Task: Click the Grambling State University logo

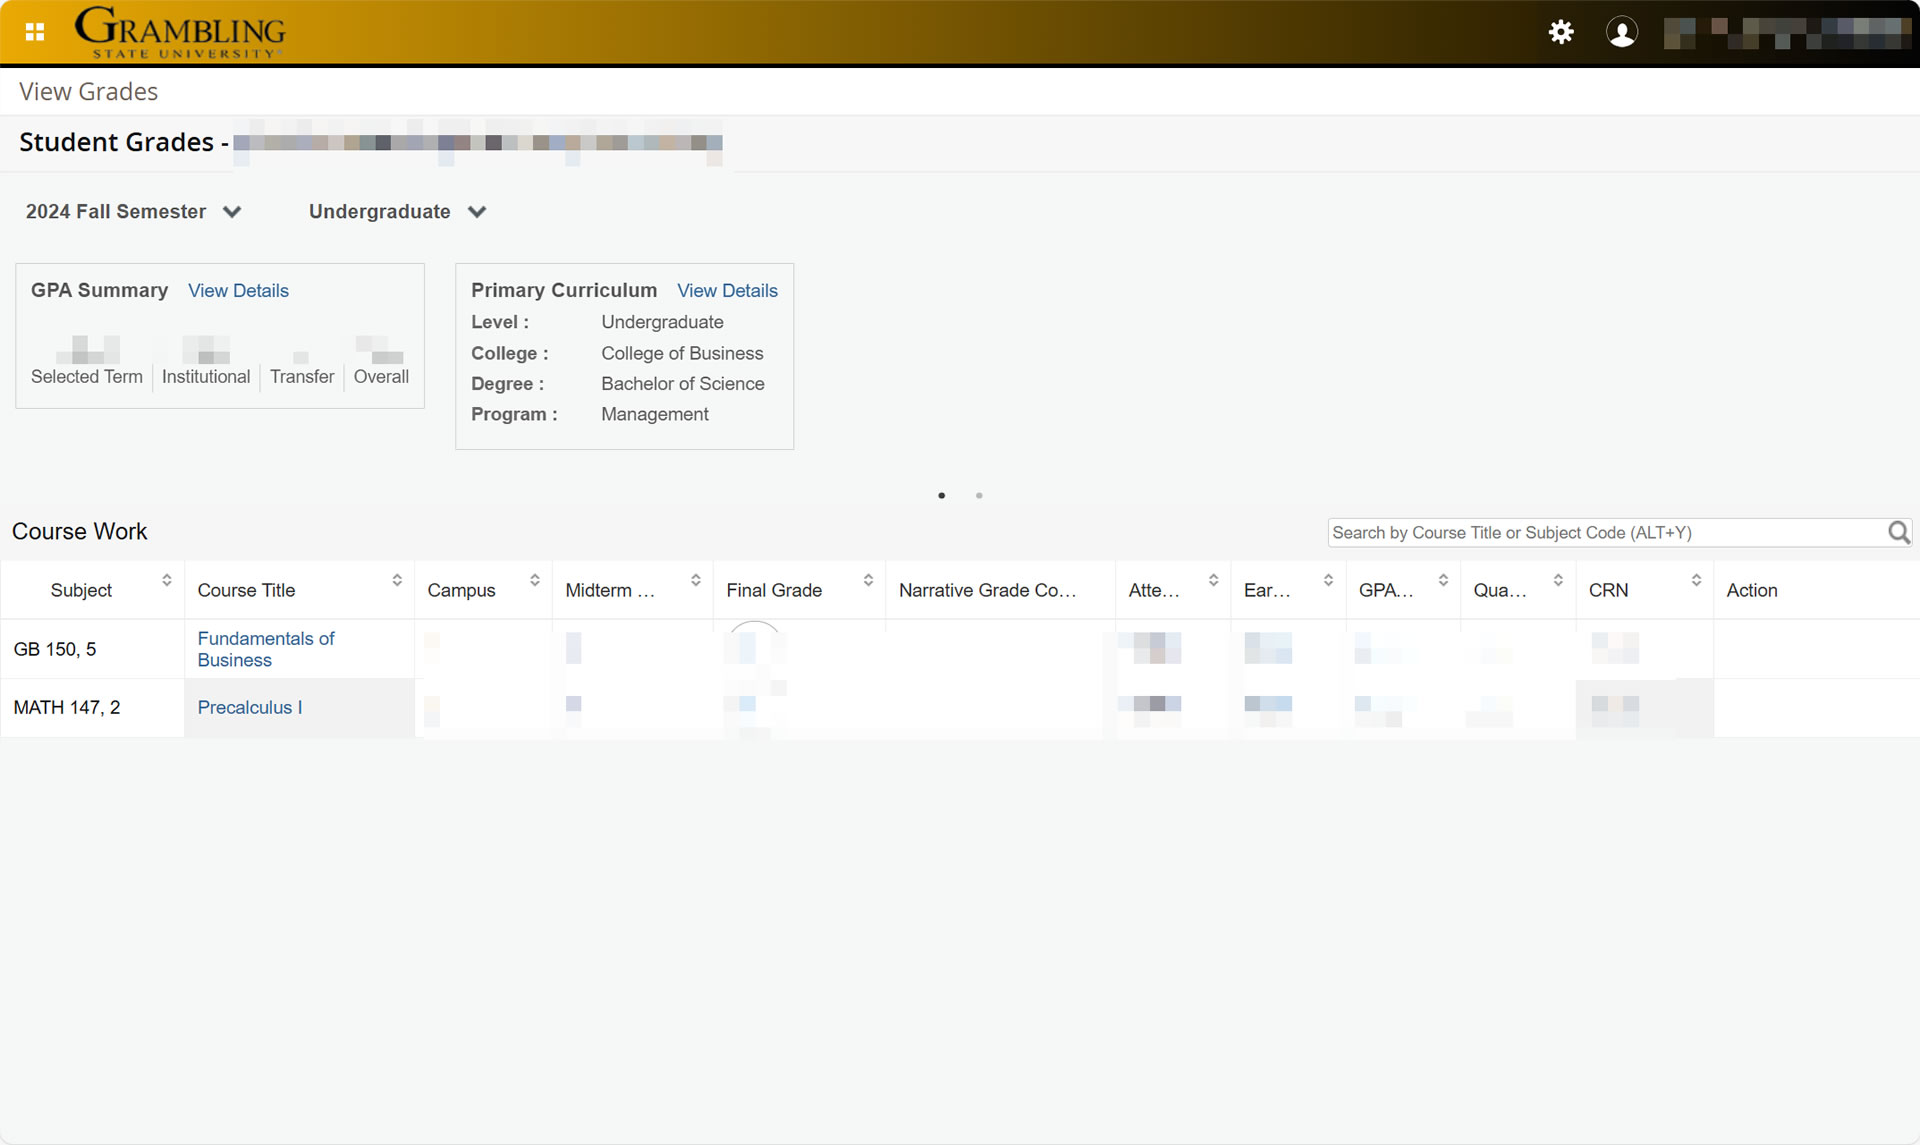Action: click(x=180, y=31)
